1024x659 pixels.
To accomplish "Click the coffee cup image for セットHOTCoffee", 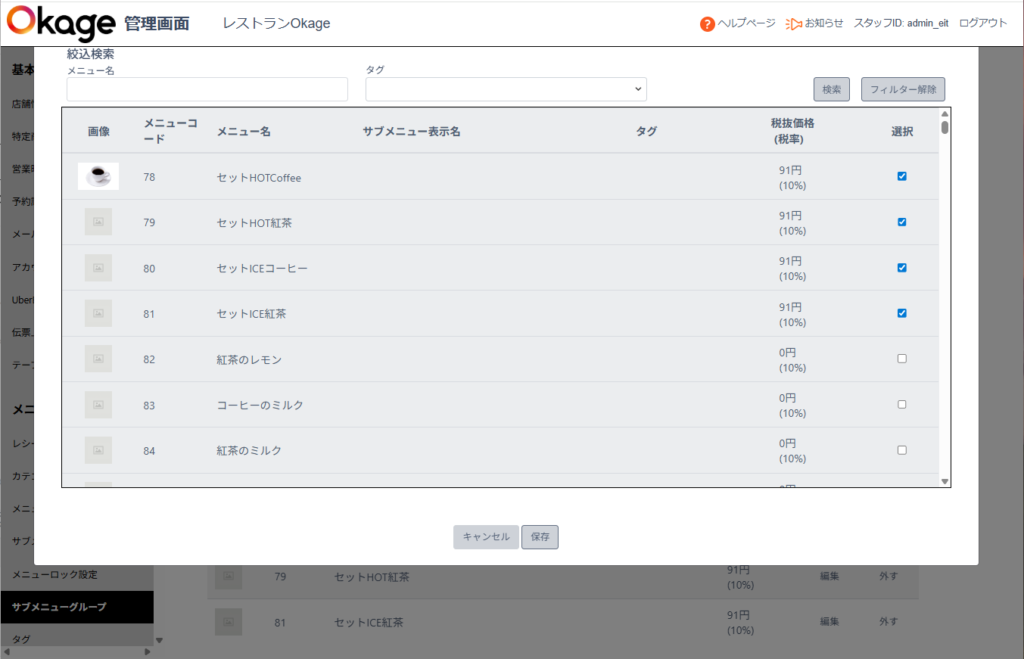I will [99, 176].
